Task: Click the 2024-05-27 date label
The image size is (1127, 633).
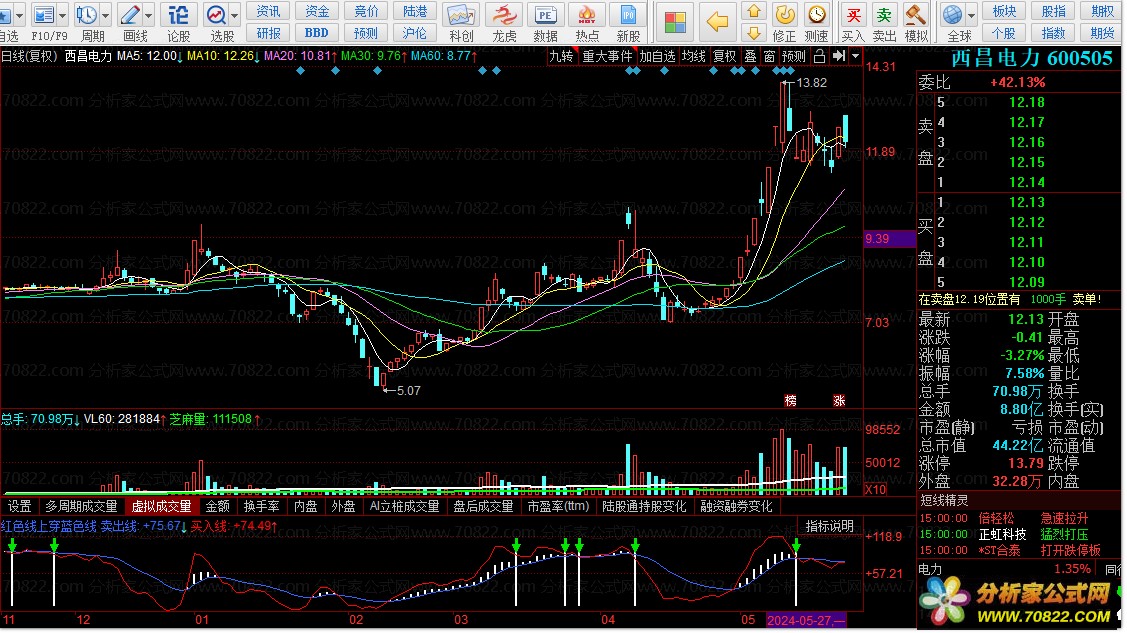Action: 806,620
